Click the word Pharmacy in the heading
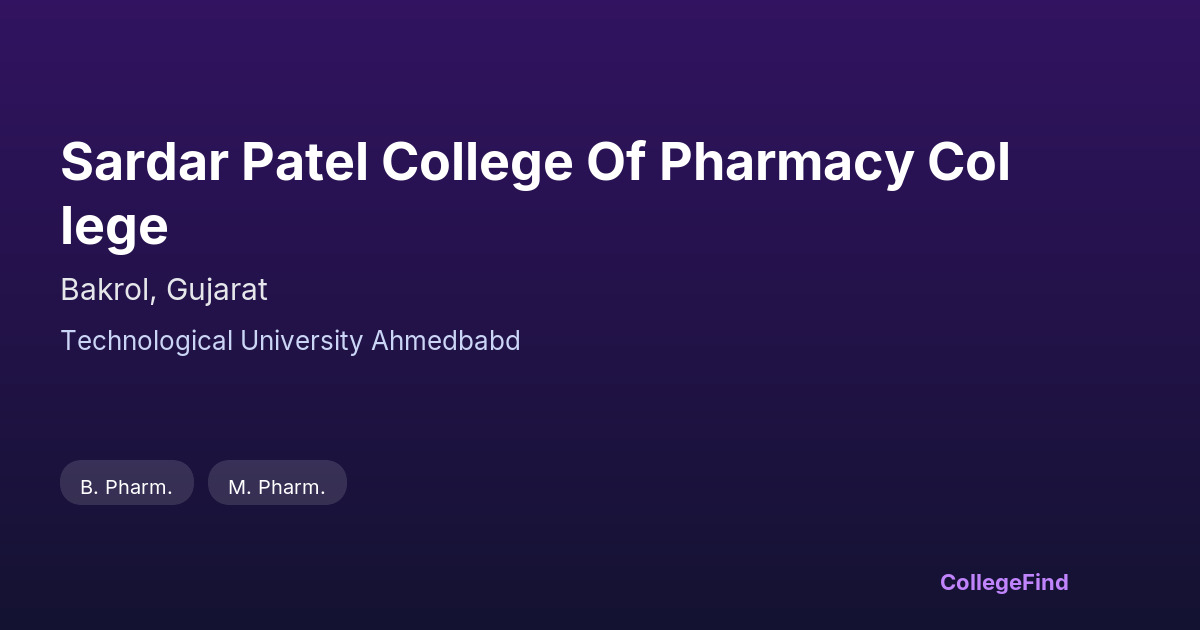 click(x=785, y=163)
